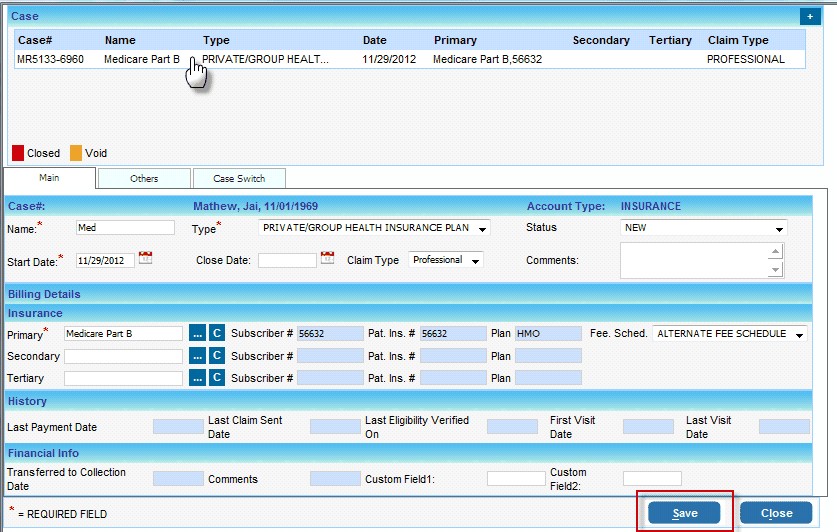Click the C button beside Primary insurance
Screen dimensions: 837x532
click(217, 333)
